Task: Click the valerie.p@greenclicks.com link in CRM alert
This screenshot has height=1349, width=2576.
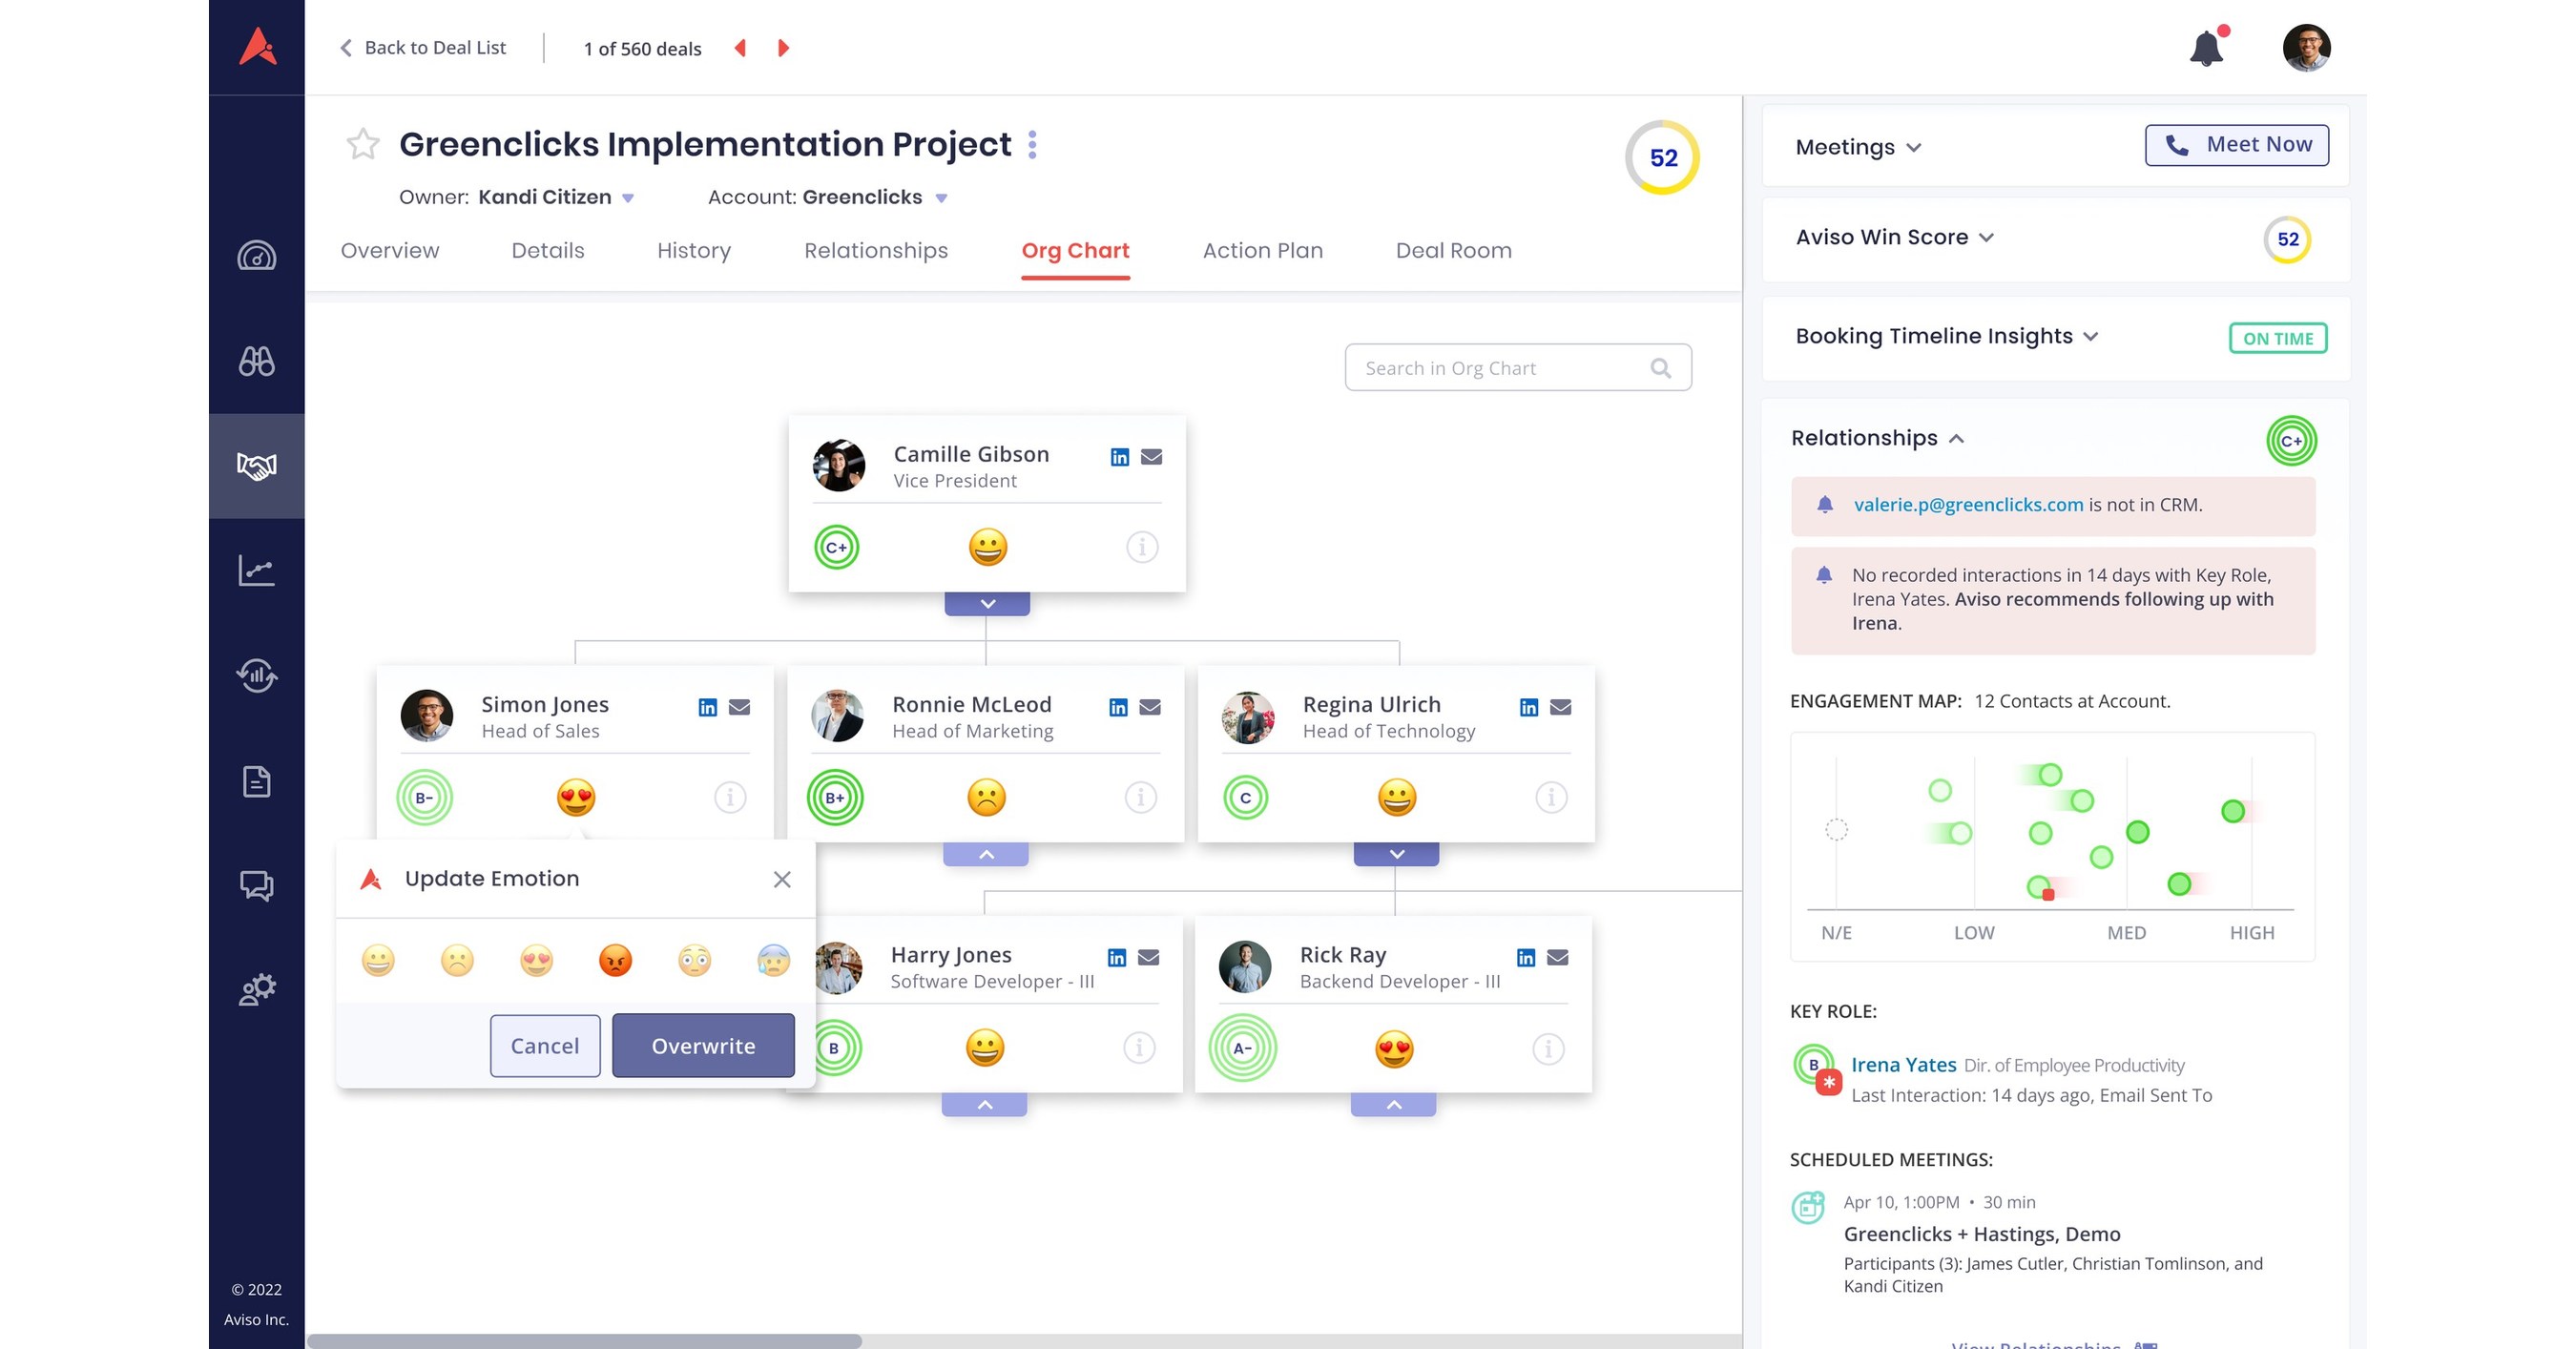Action: click(x=1966, y=504)
